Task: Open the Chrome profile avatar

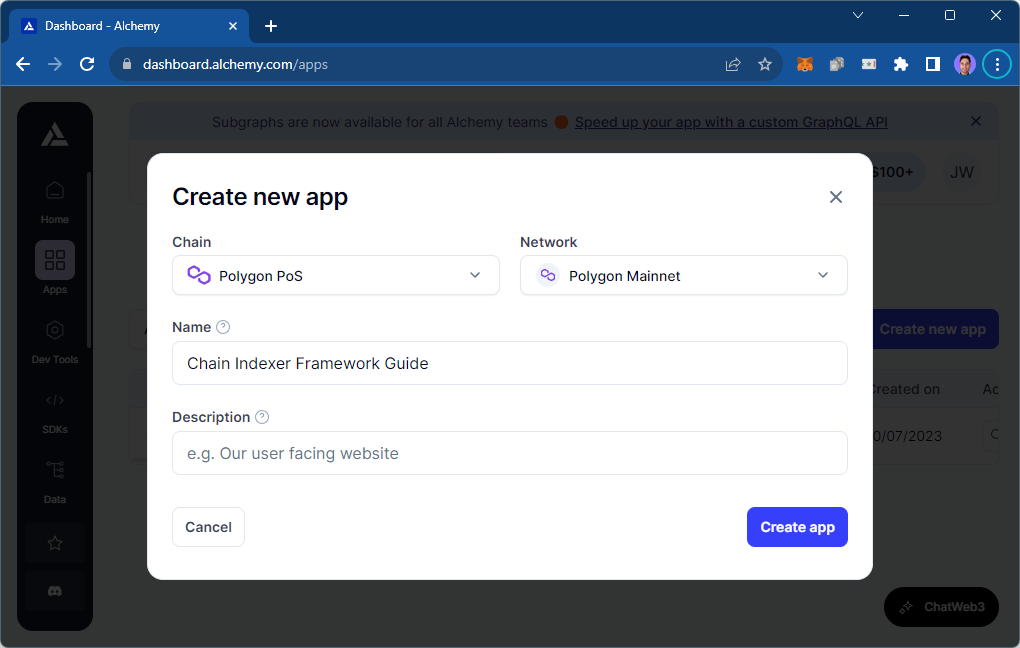Action: [965, 64]
